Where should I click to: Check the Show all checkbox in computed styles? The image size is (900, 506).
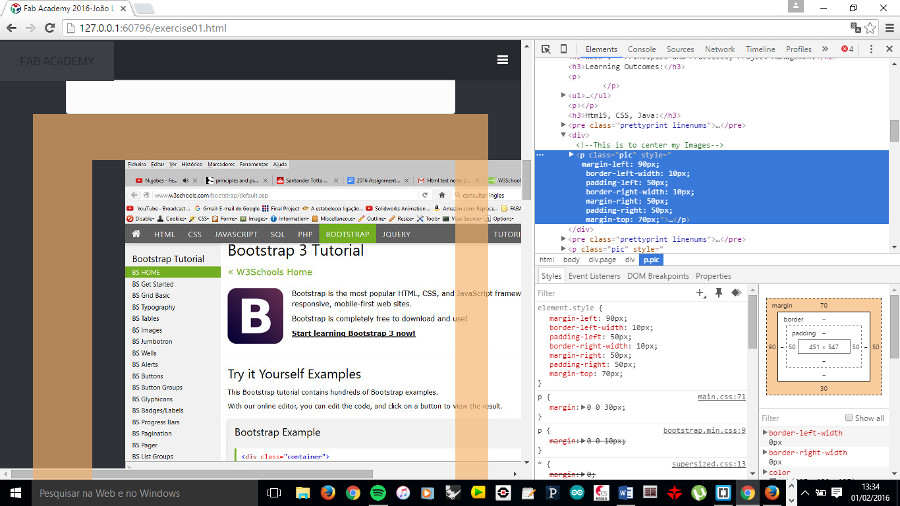848,418
